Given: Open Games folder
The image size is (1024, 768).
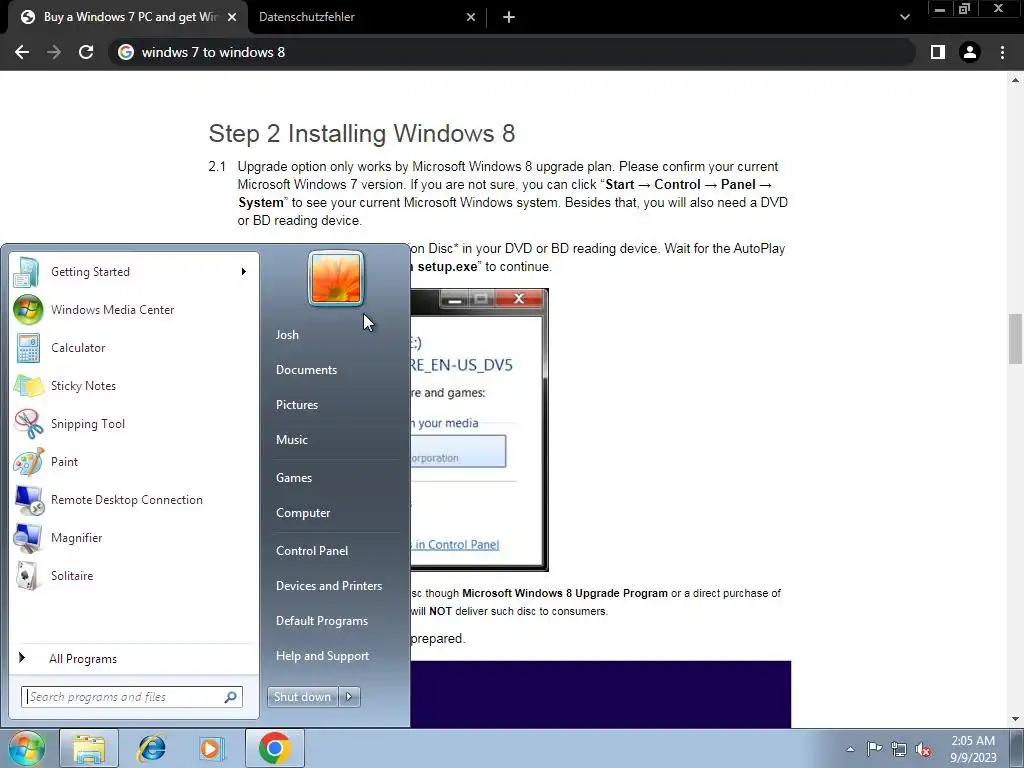Looking at the screenshot, I should 294,477.
